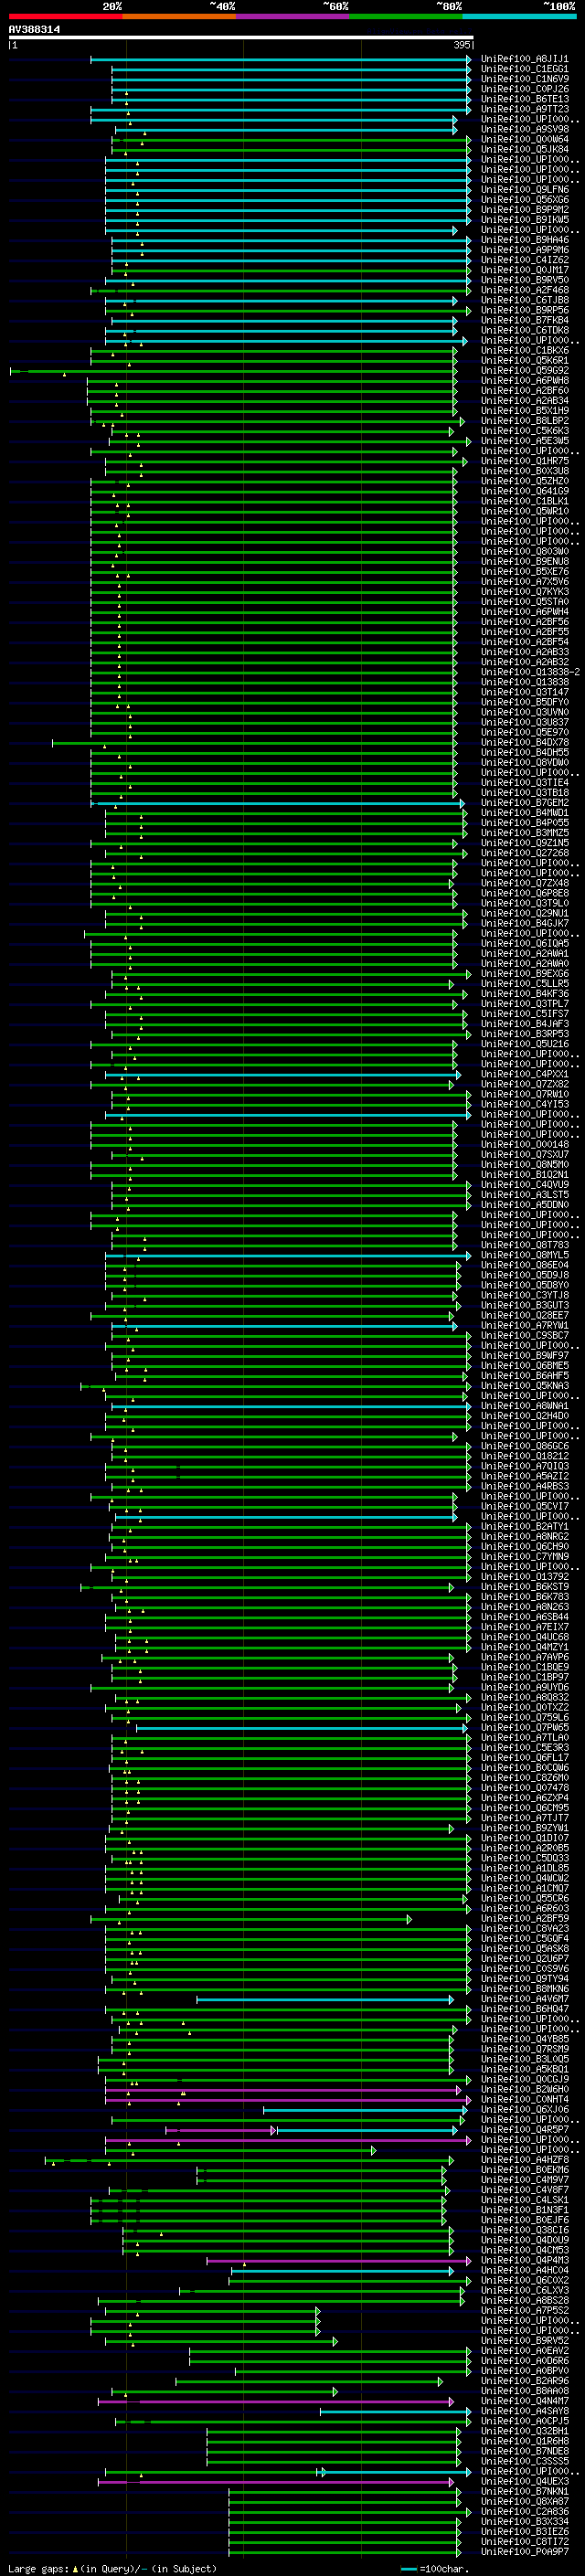Click the orange ~40% identity legend bar
The height and width of the screenshot is (2576, 585).
(x=179, y=16)
